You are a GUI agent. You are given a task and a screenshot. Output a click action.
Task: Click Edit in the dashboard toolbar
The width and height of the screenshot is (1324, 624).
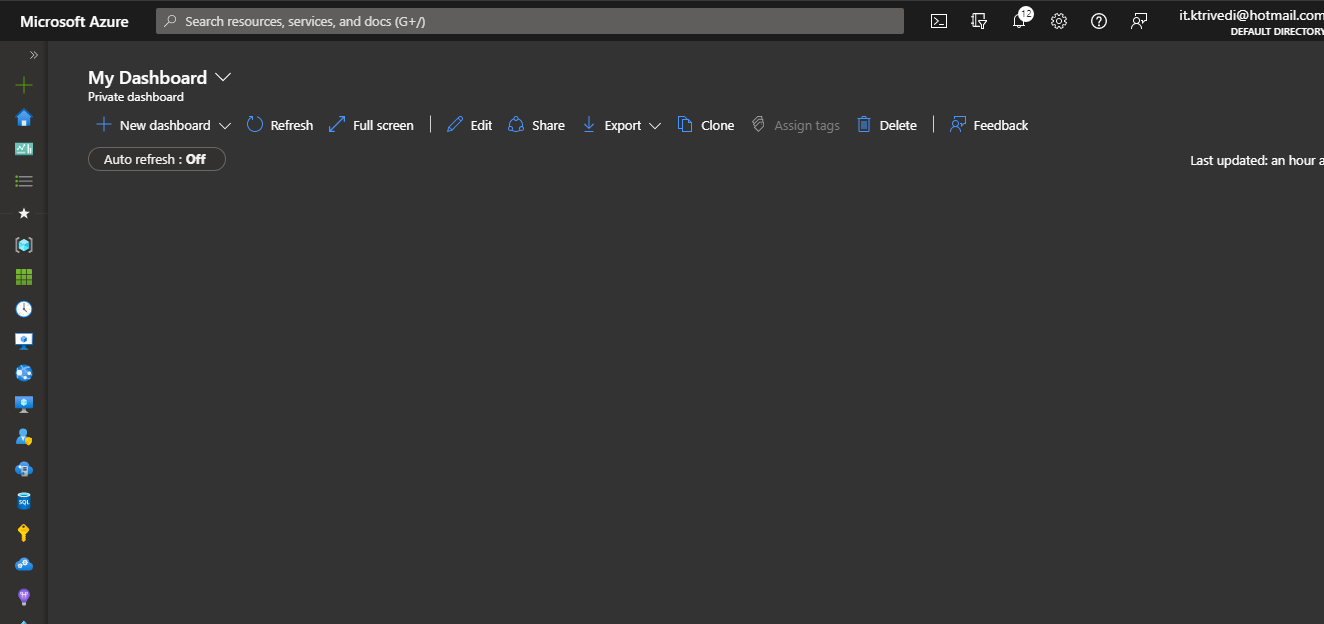[469, 125]
